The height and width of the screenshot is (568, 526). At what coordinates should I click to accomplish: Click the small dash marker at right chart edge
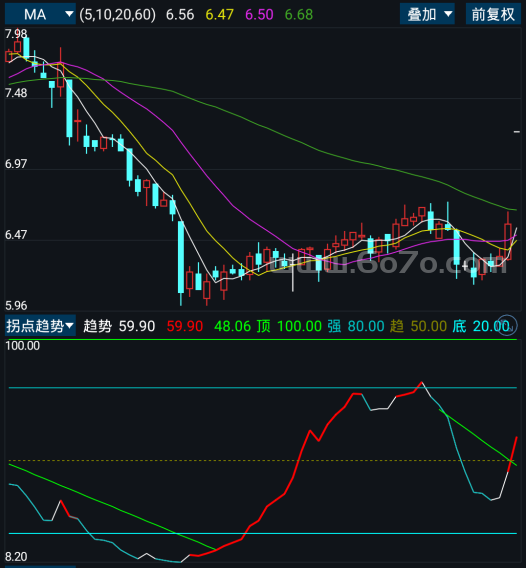[x=517, y=132]
